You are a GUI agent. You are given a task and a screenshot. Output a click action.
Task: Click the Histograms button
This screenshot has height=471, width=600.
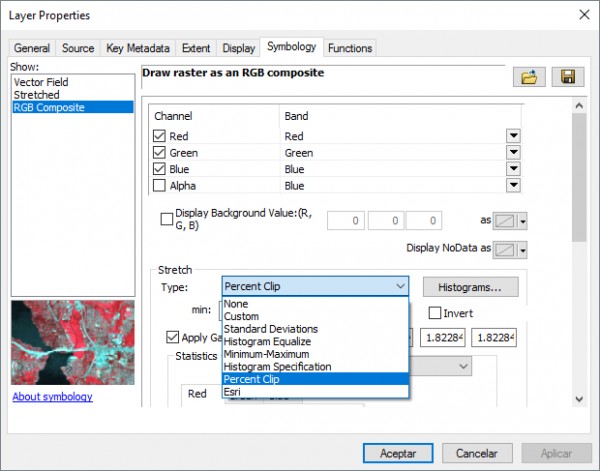pyautogui.click(x=471, y=287)
